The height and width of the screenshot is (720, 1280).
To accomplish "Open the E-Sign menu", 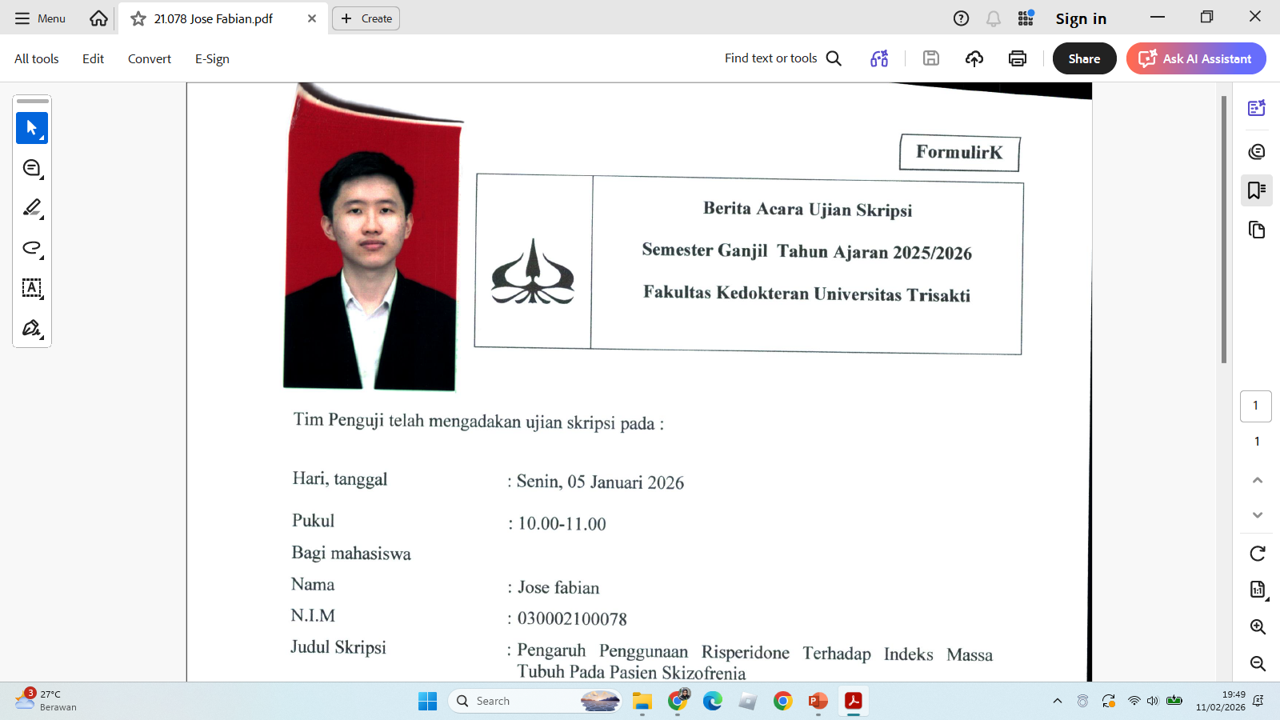I will [212, 59].
